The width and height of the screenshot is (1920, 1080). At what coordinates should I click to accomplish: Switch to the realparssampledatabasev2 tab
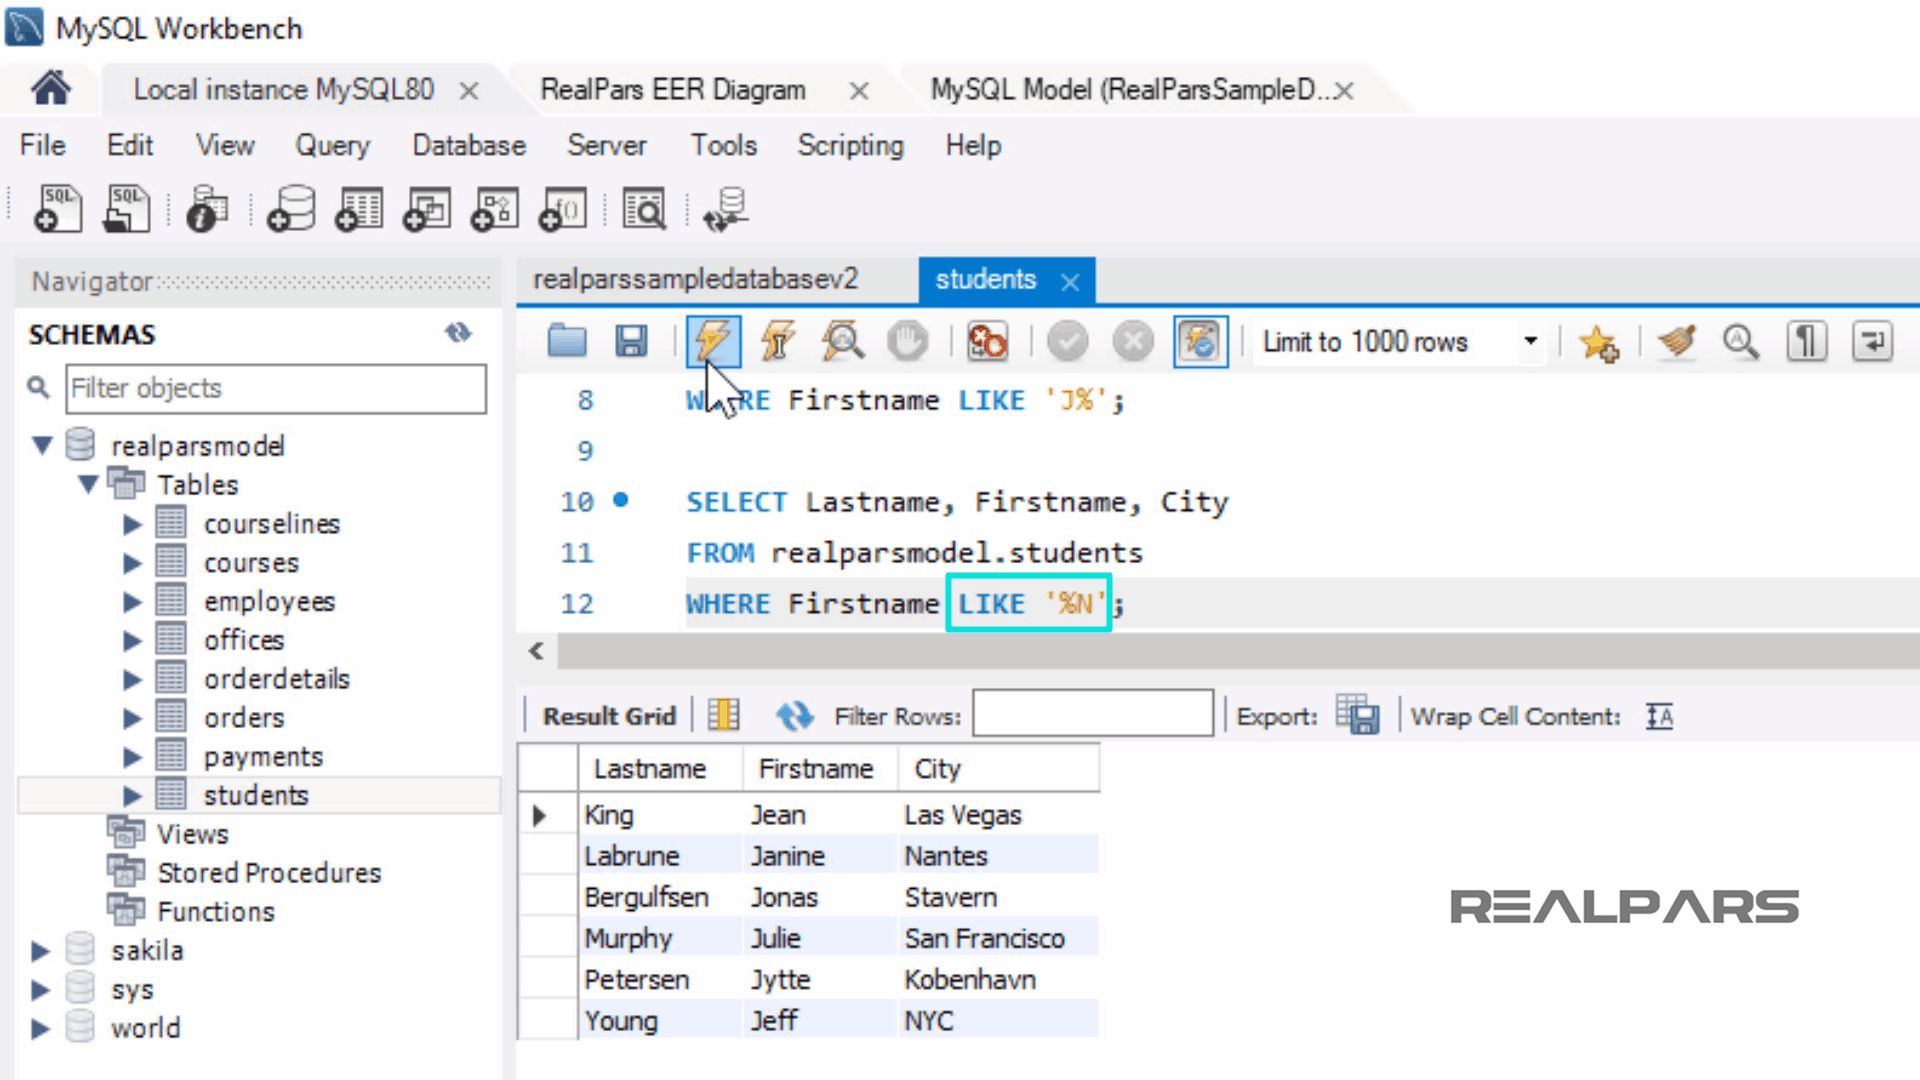696,280
